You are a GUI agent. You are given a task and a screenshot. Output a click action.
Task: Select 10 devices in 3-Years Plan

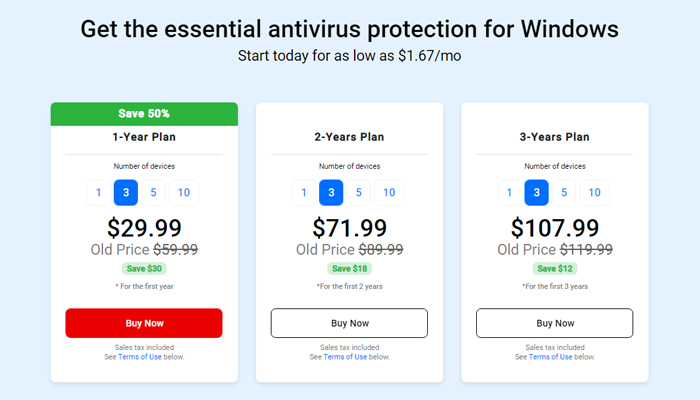point(594,193)
